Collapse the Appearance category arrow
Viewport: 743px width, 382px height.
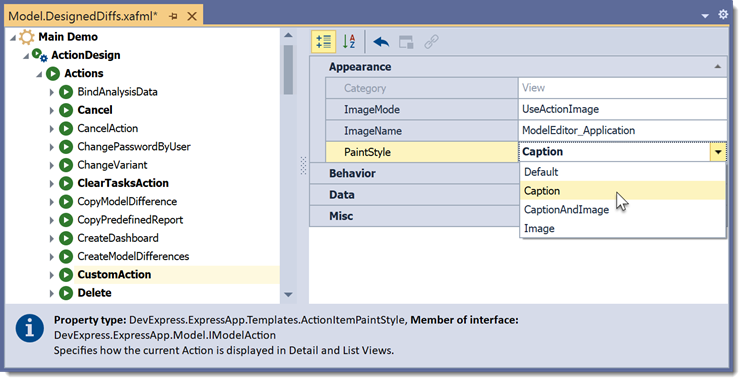717,67
